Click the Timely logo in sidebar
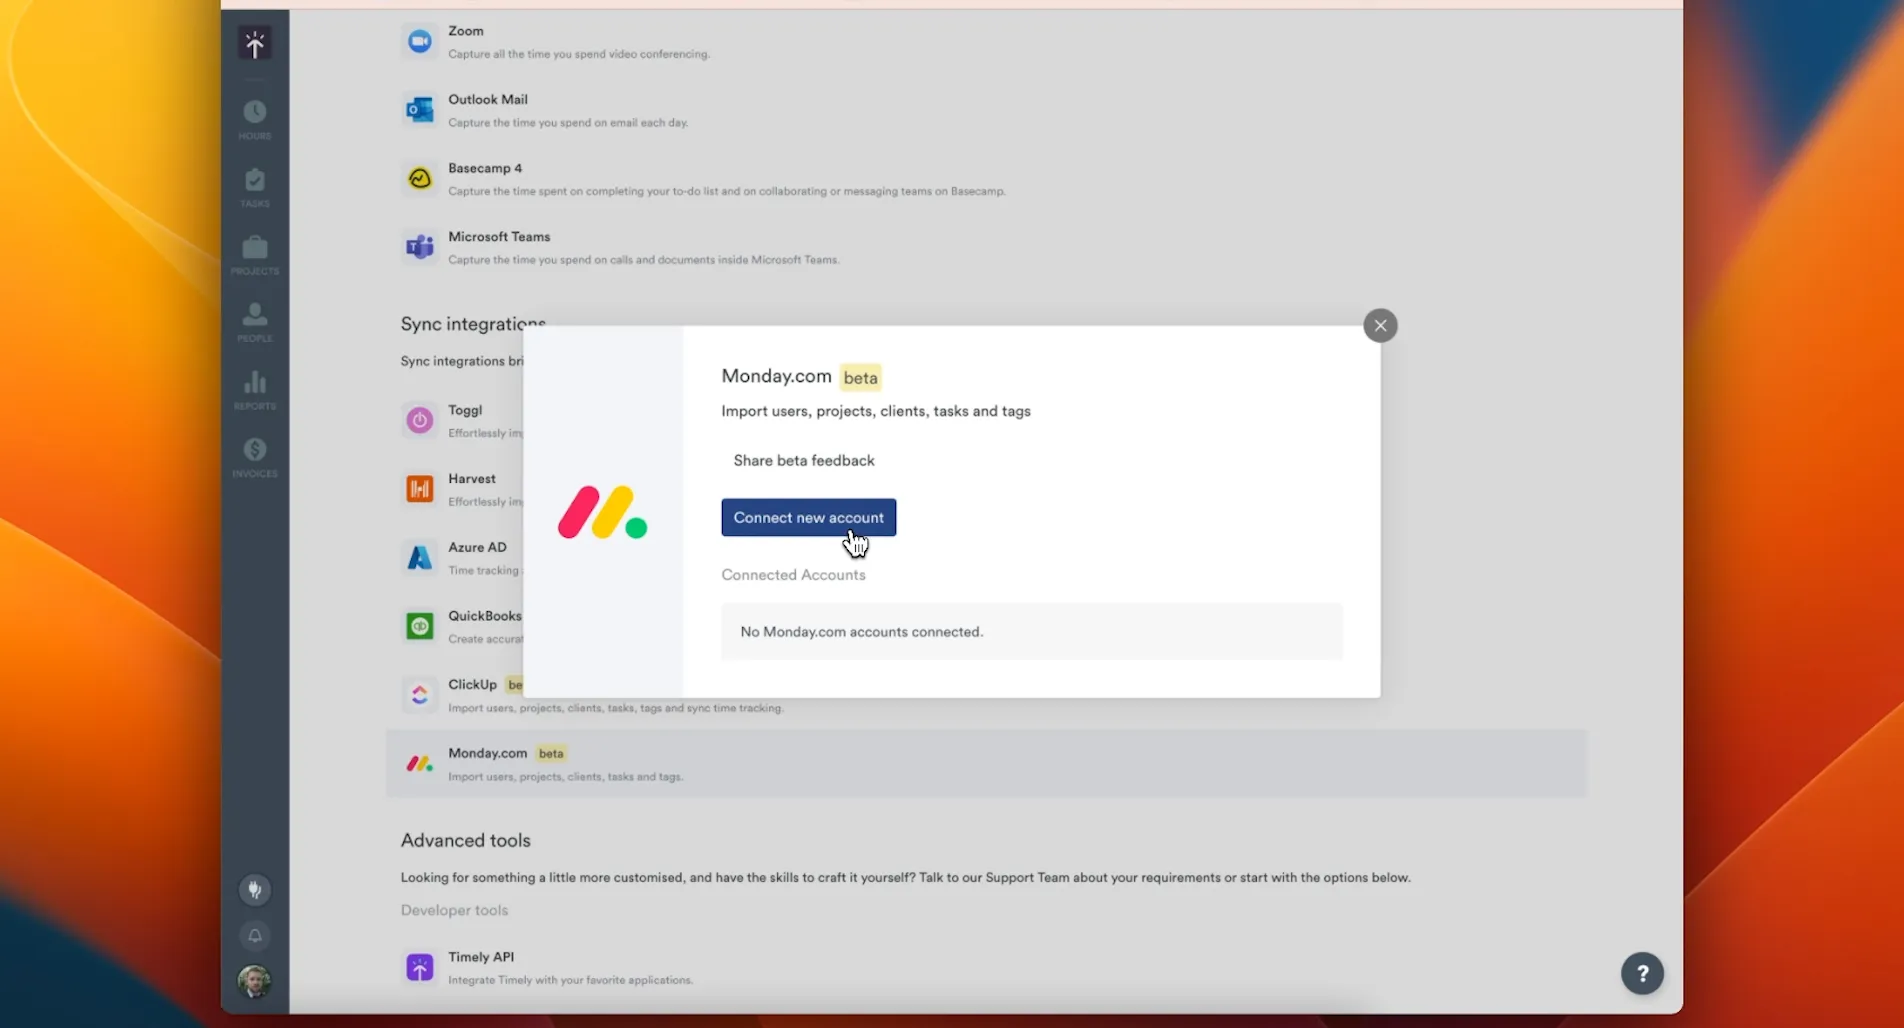This screenshot has height=1028, width=1904. point(255,44)
